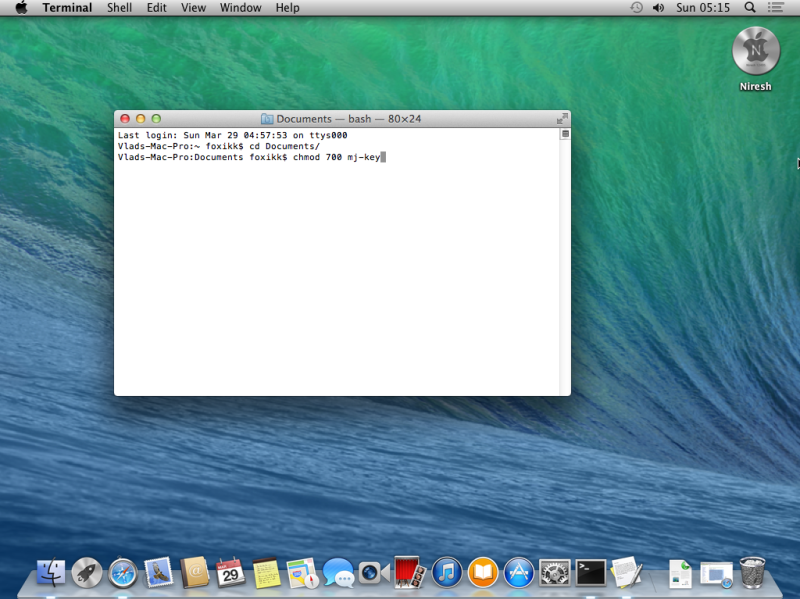Open iBooks from the Dock
Image resolution: width=800 pixels, height=599 pixels.
(483, 572)
